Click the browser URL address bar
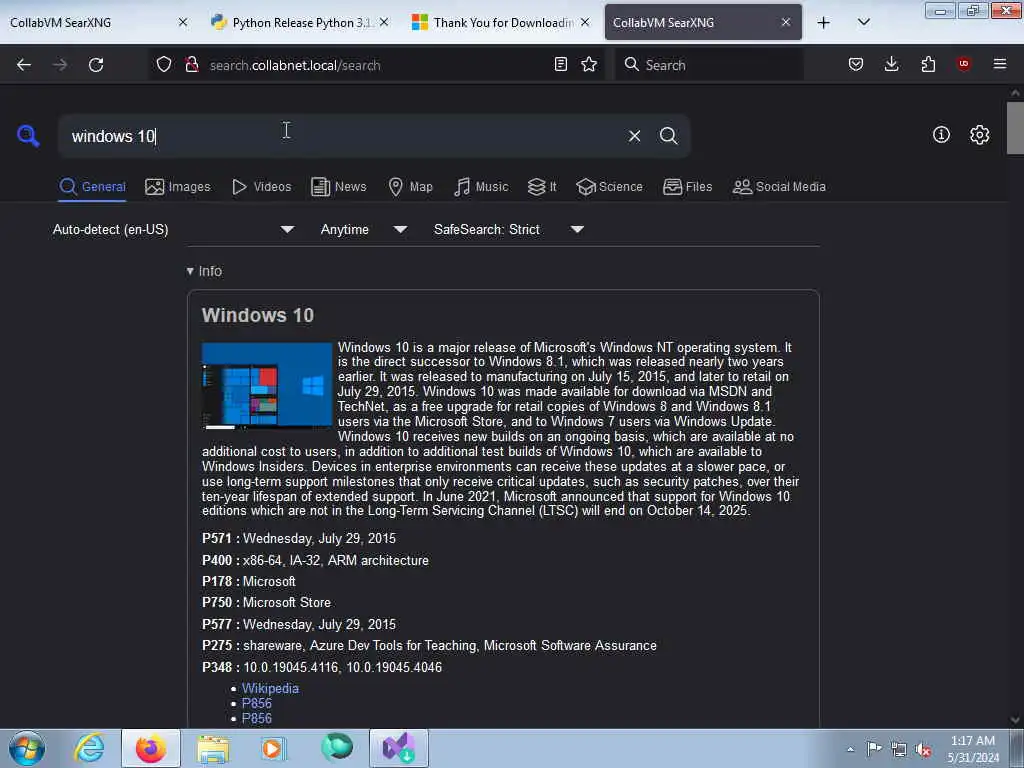The height and width of the screenshot is (768, 1024). coord(376,65)
